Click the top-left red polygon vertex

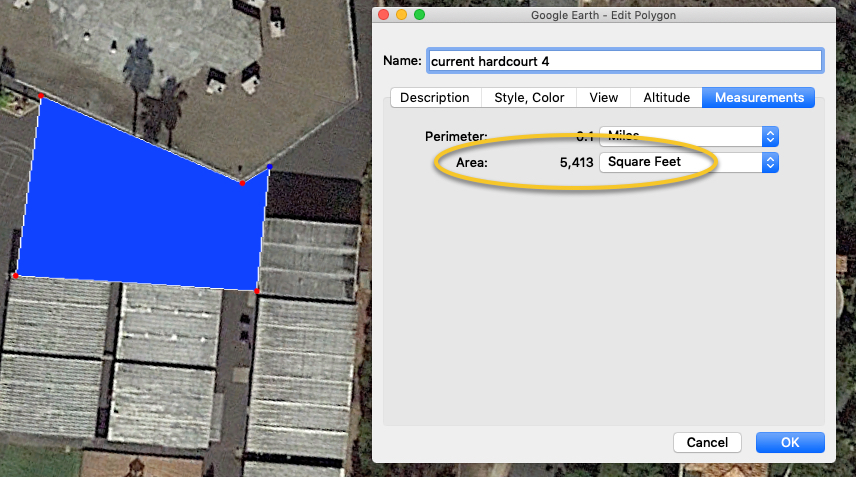pos(40,96)
